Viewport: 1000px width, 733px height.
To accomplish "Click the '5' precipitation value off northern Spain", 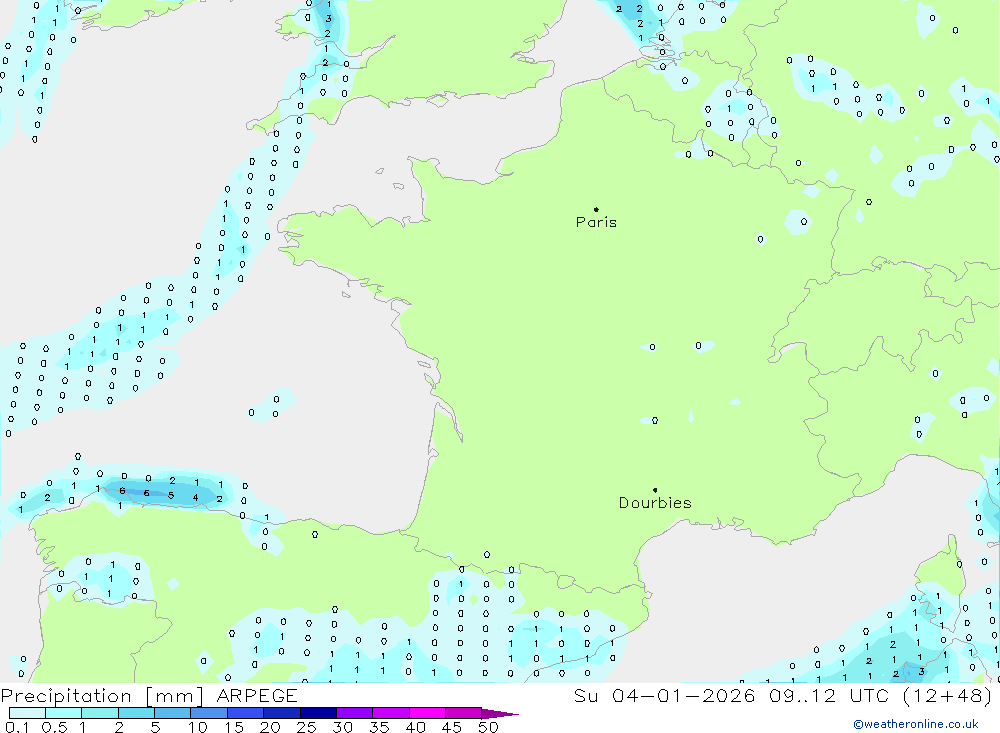I will (171, 495).
